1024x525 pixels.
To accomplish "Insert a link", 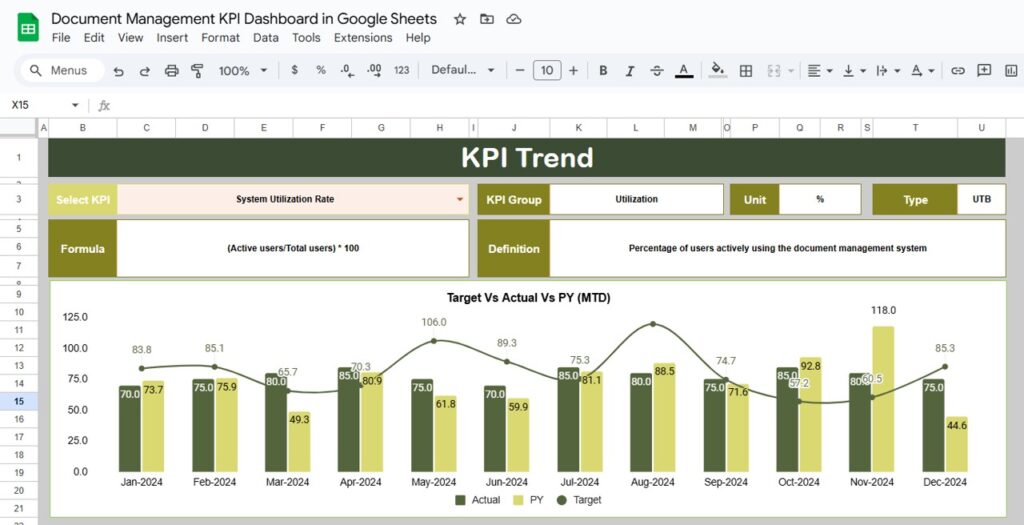I will click(x=957, y=71).
